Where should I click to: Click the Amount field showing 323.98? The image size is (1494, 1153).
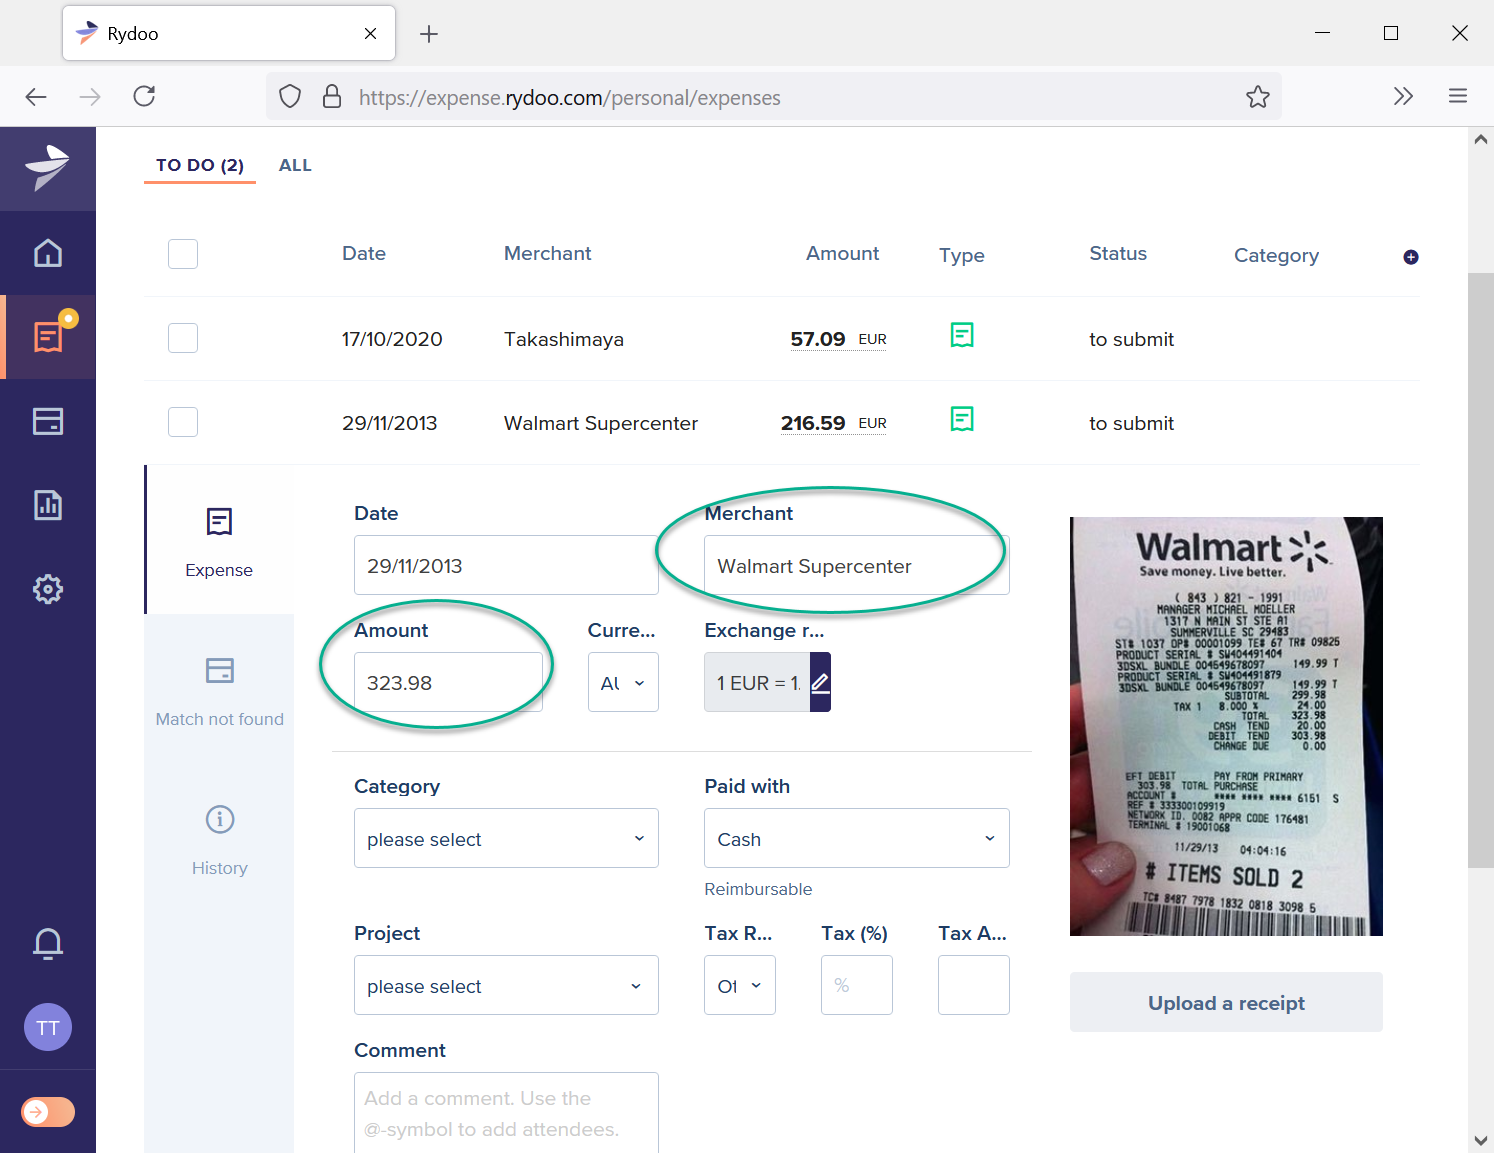click(448, 682)
